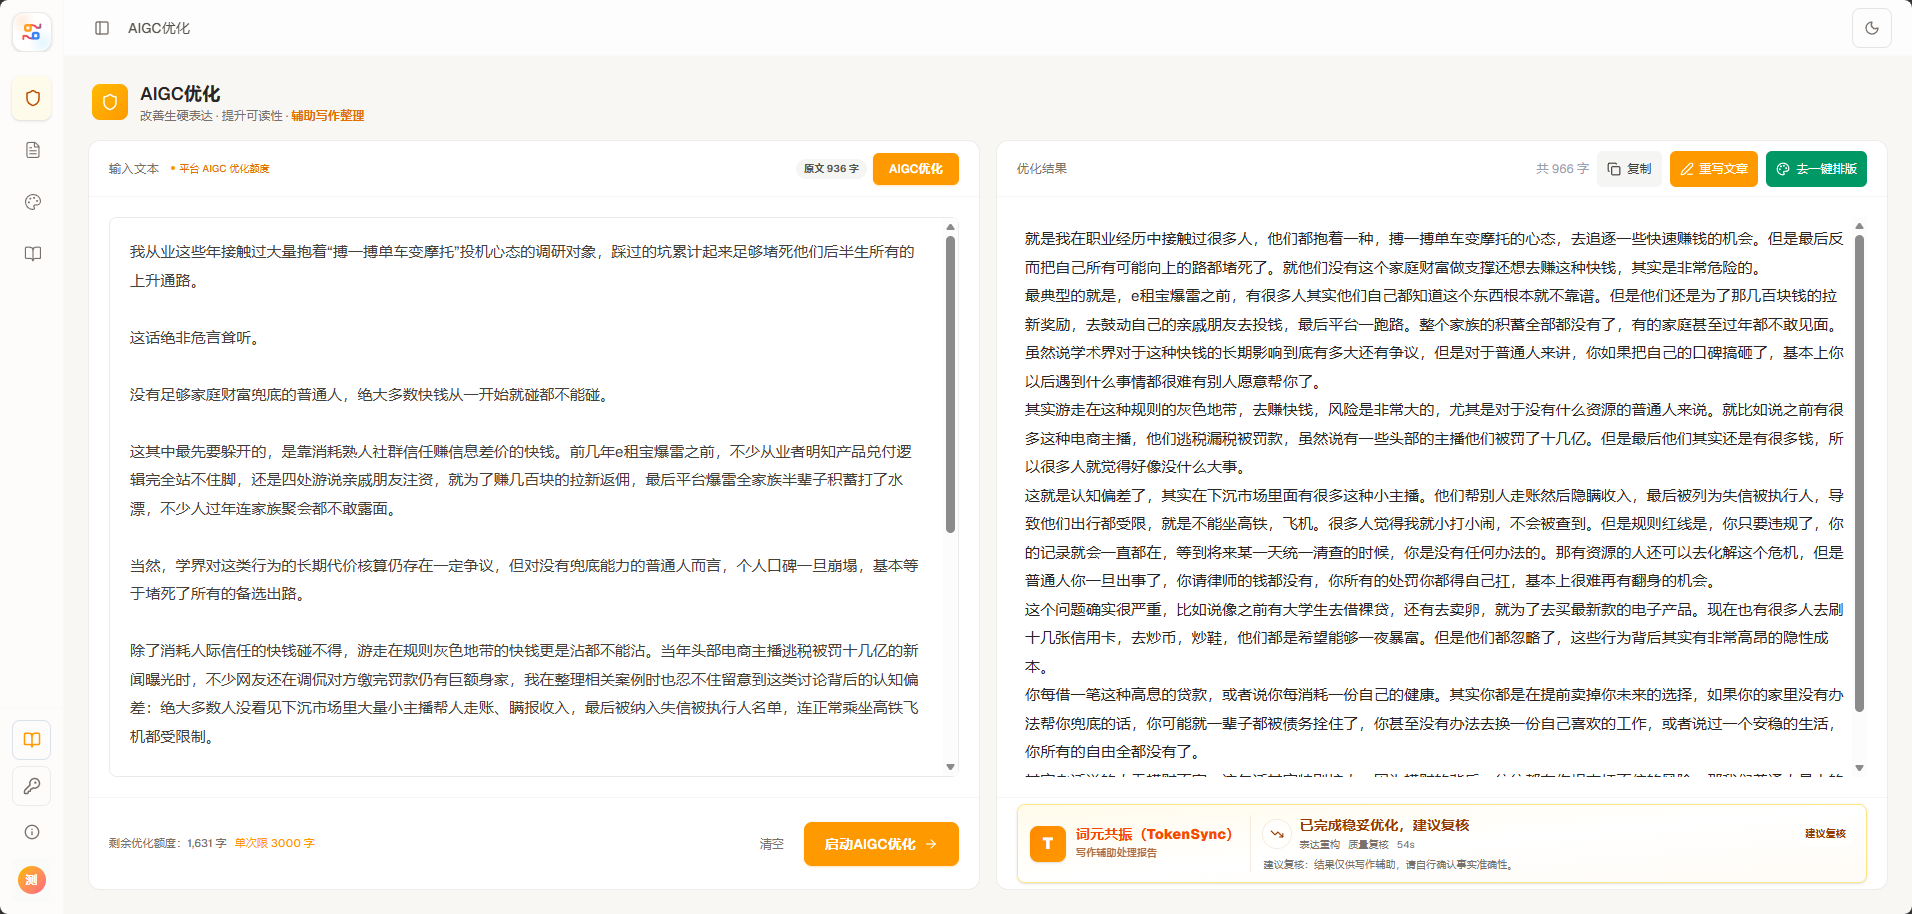Click the result scrollbar down arrow
This screenshot has width=1912, height=914.
coord(1859,768)
